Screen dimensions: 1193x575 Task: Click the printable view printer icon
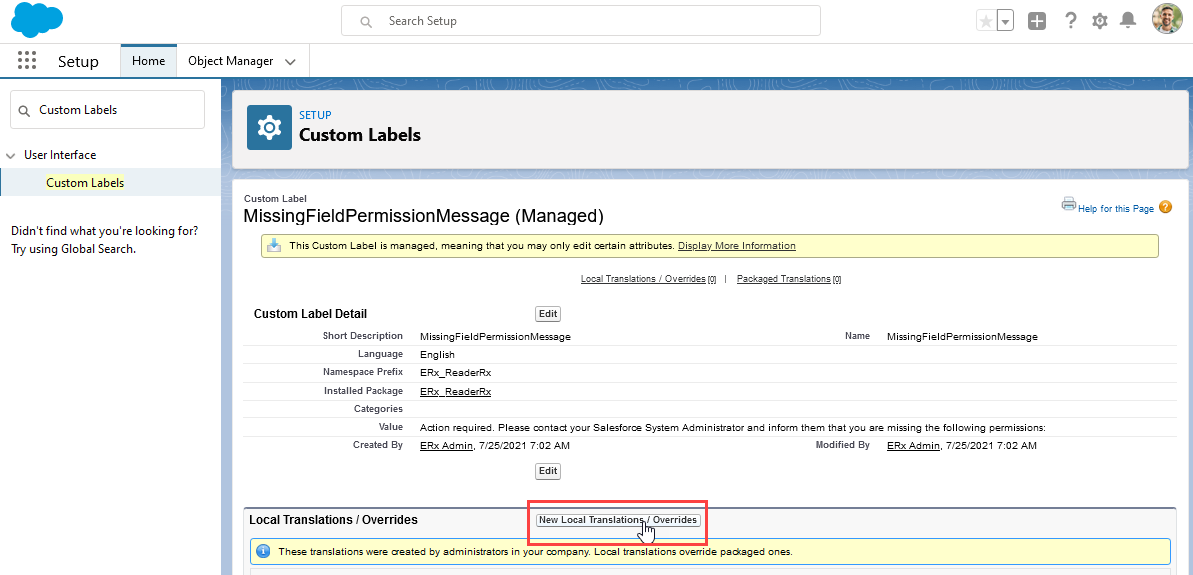tap(1068, 204)
